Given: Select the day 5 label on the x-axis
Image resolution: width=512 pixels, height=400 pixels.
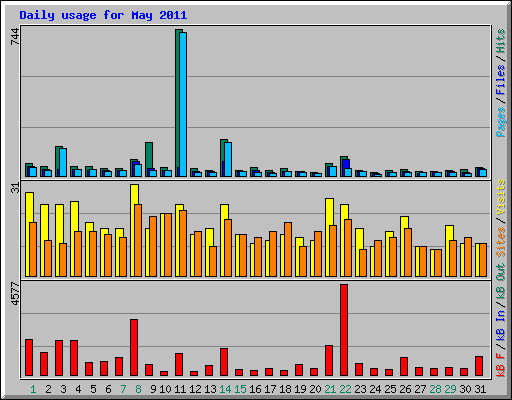Looking at the screenshot, I should click(x=93, y=389).
